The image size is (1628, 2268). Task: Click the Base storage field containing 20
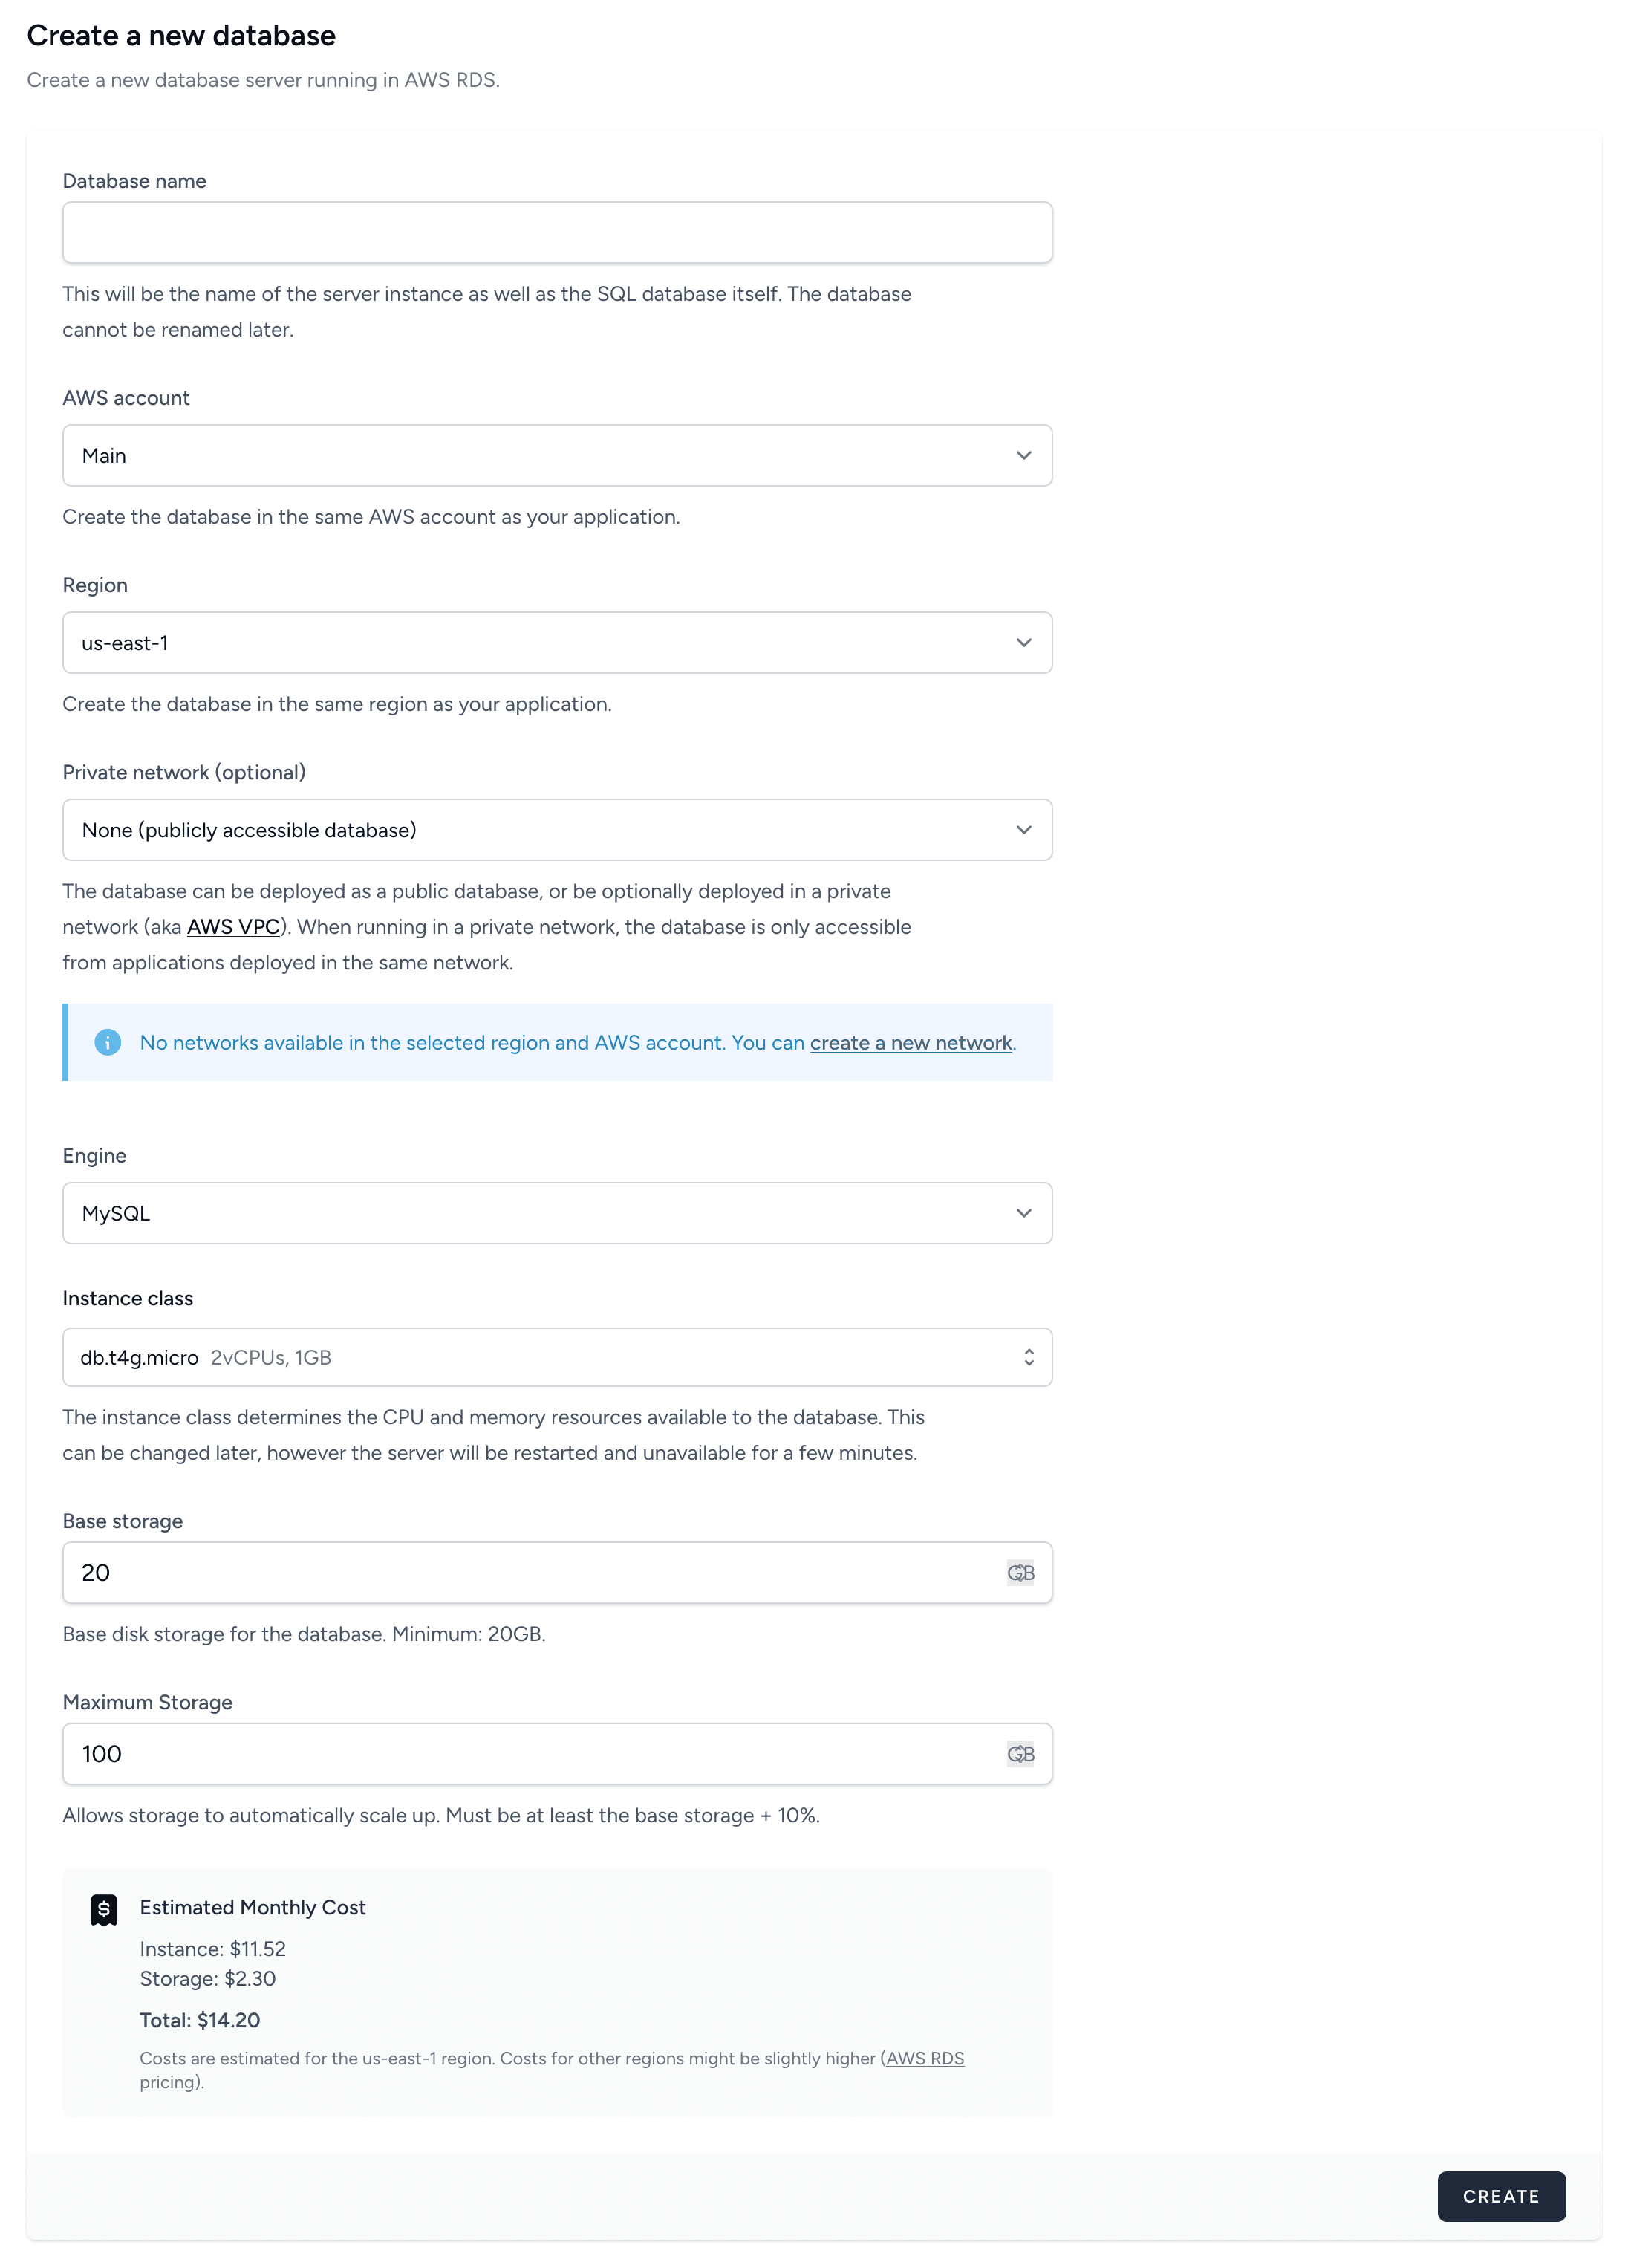coord(530,1573)
